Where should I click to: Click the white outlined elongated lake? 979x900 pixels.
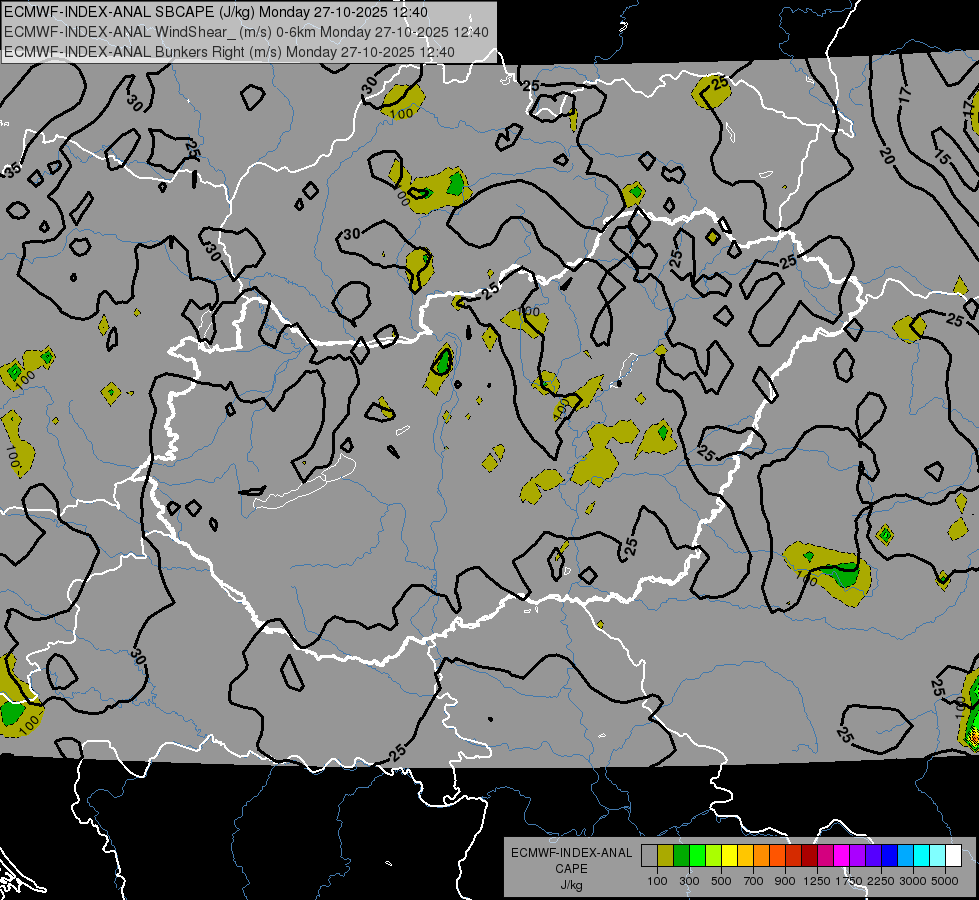pos(304,484)
